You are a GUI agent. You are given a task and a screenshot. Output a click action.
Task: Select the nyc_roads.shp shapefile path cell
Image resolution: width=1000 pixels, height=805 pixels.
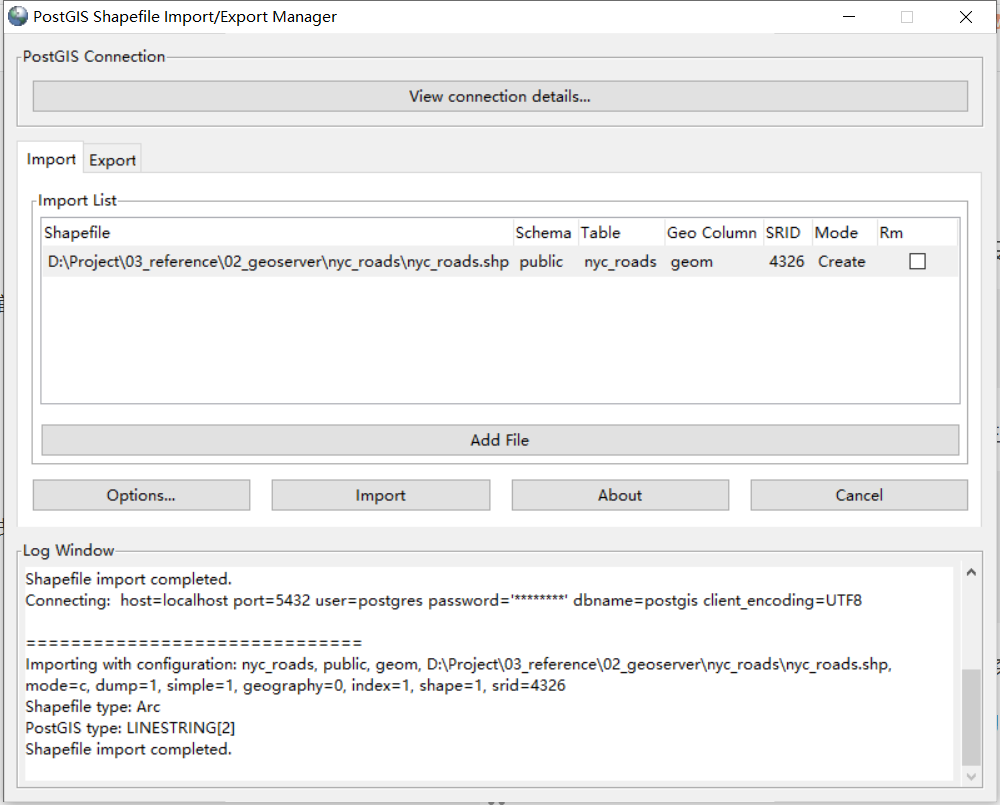278,262
